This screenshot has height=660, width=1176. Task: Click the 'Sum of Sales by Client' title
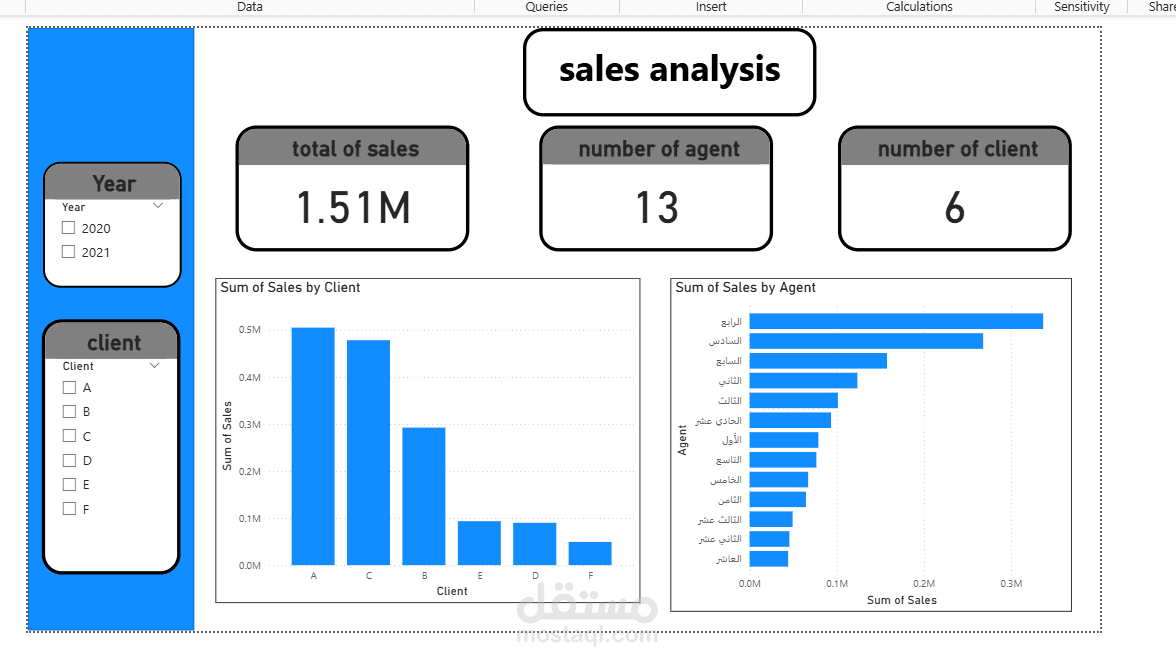point(290,287)
